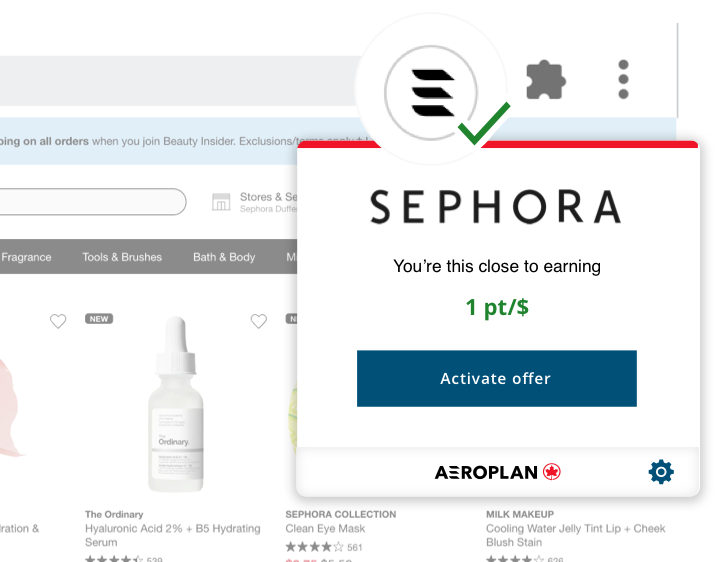Open The Ordinary serum product image
722x562 pixels.
click(x=175, y=404)
